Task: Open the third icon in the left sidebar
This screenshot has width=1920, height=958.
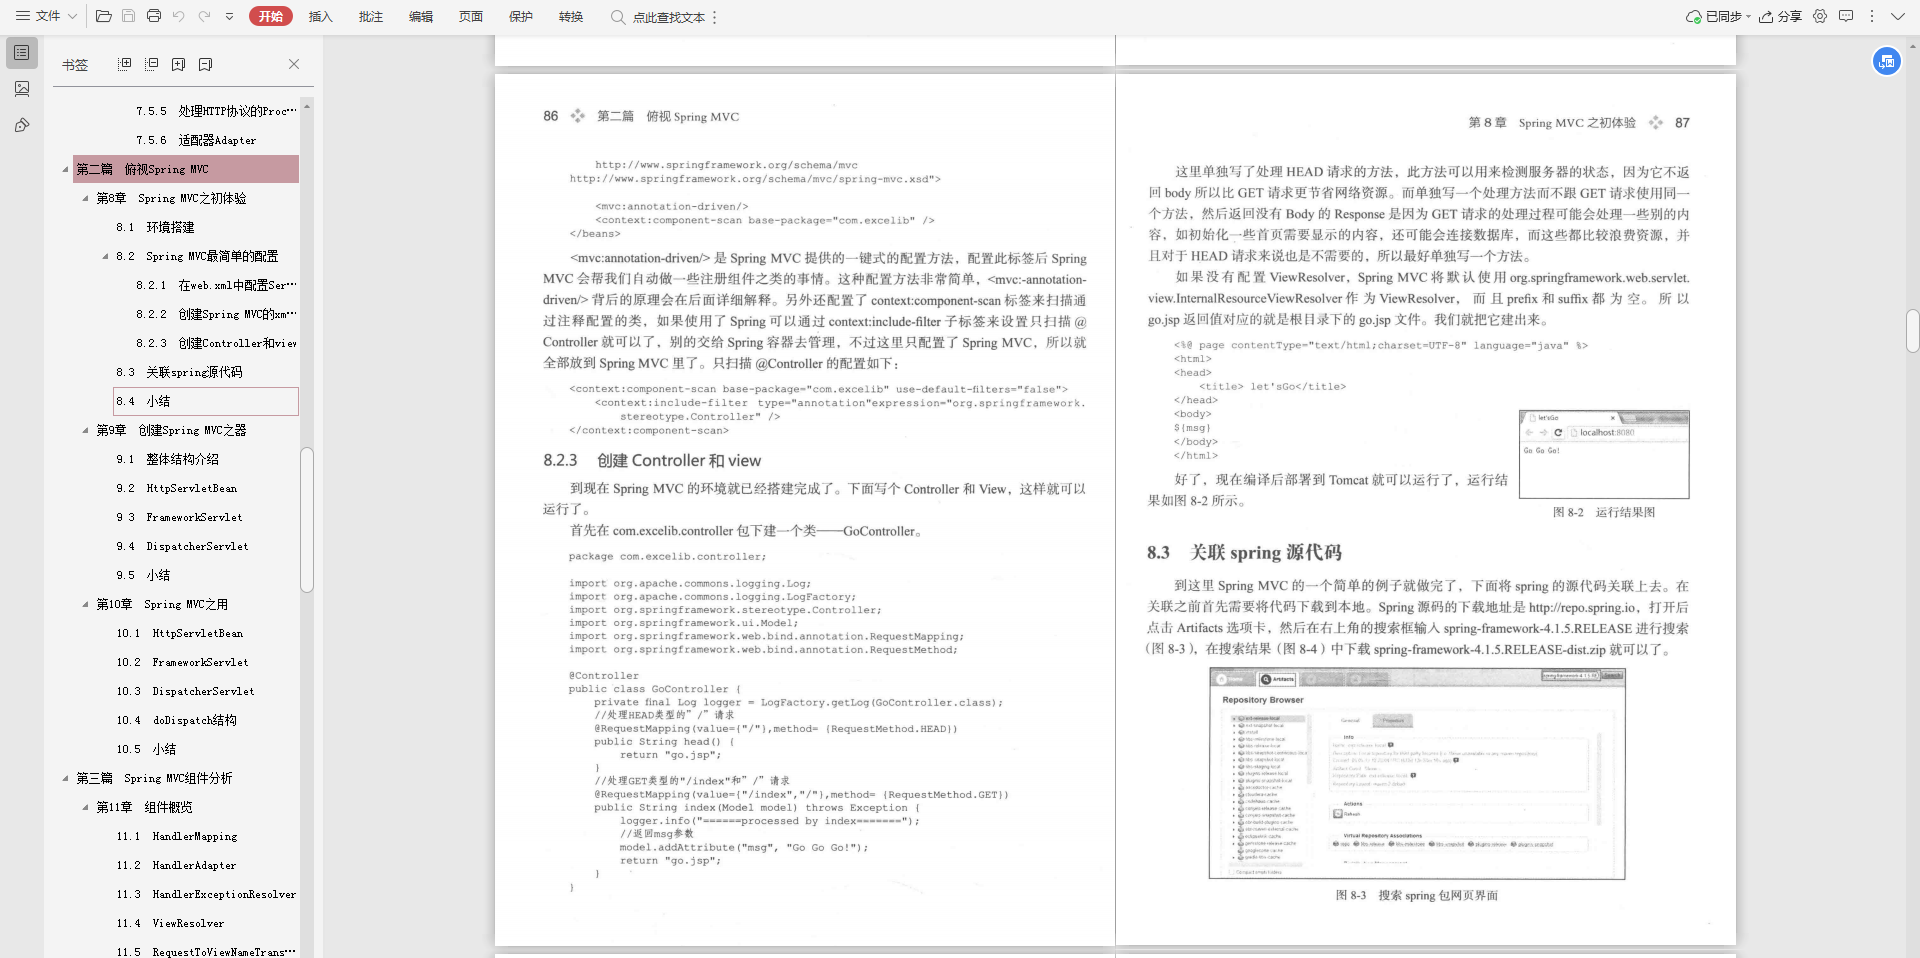Action: point(21,125)
